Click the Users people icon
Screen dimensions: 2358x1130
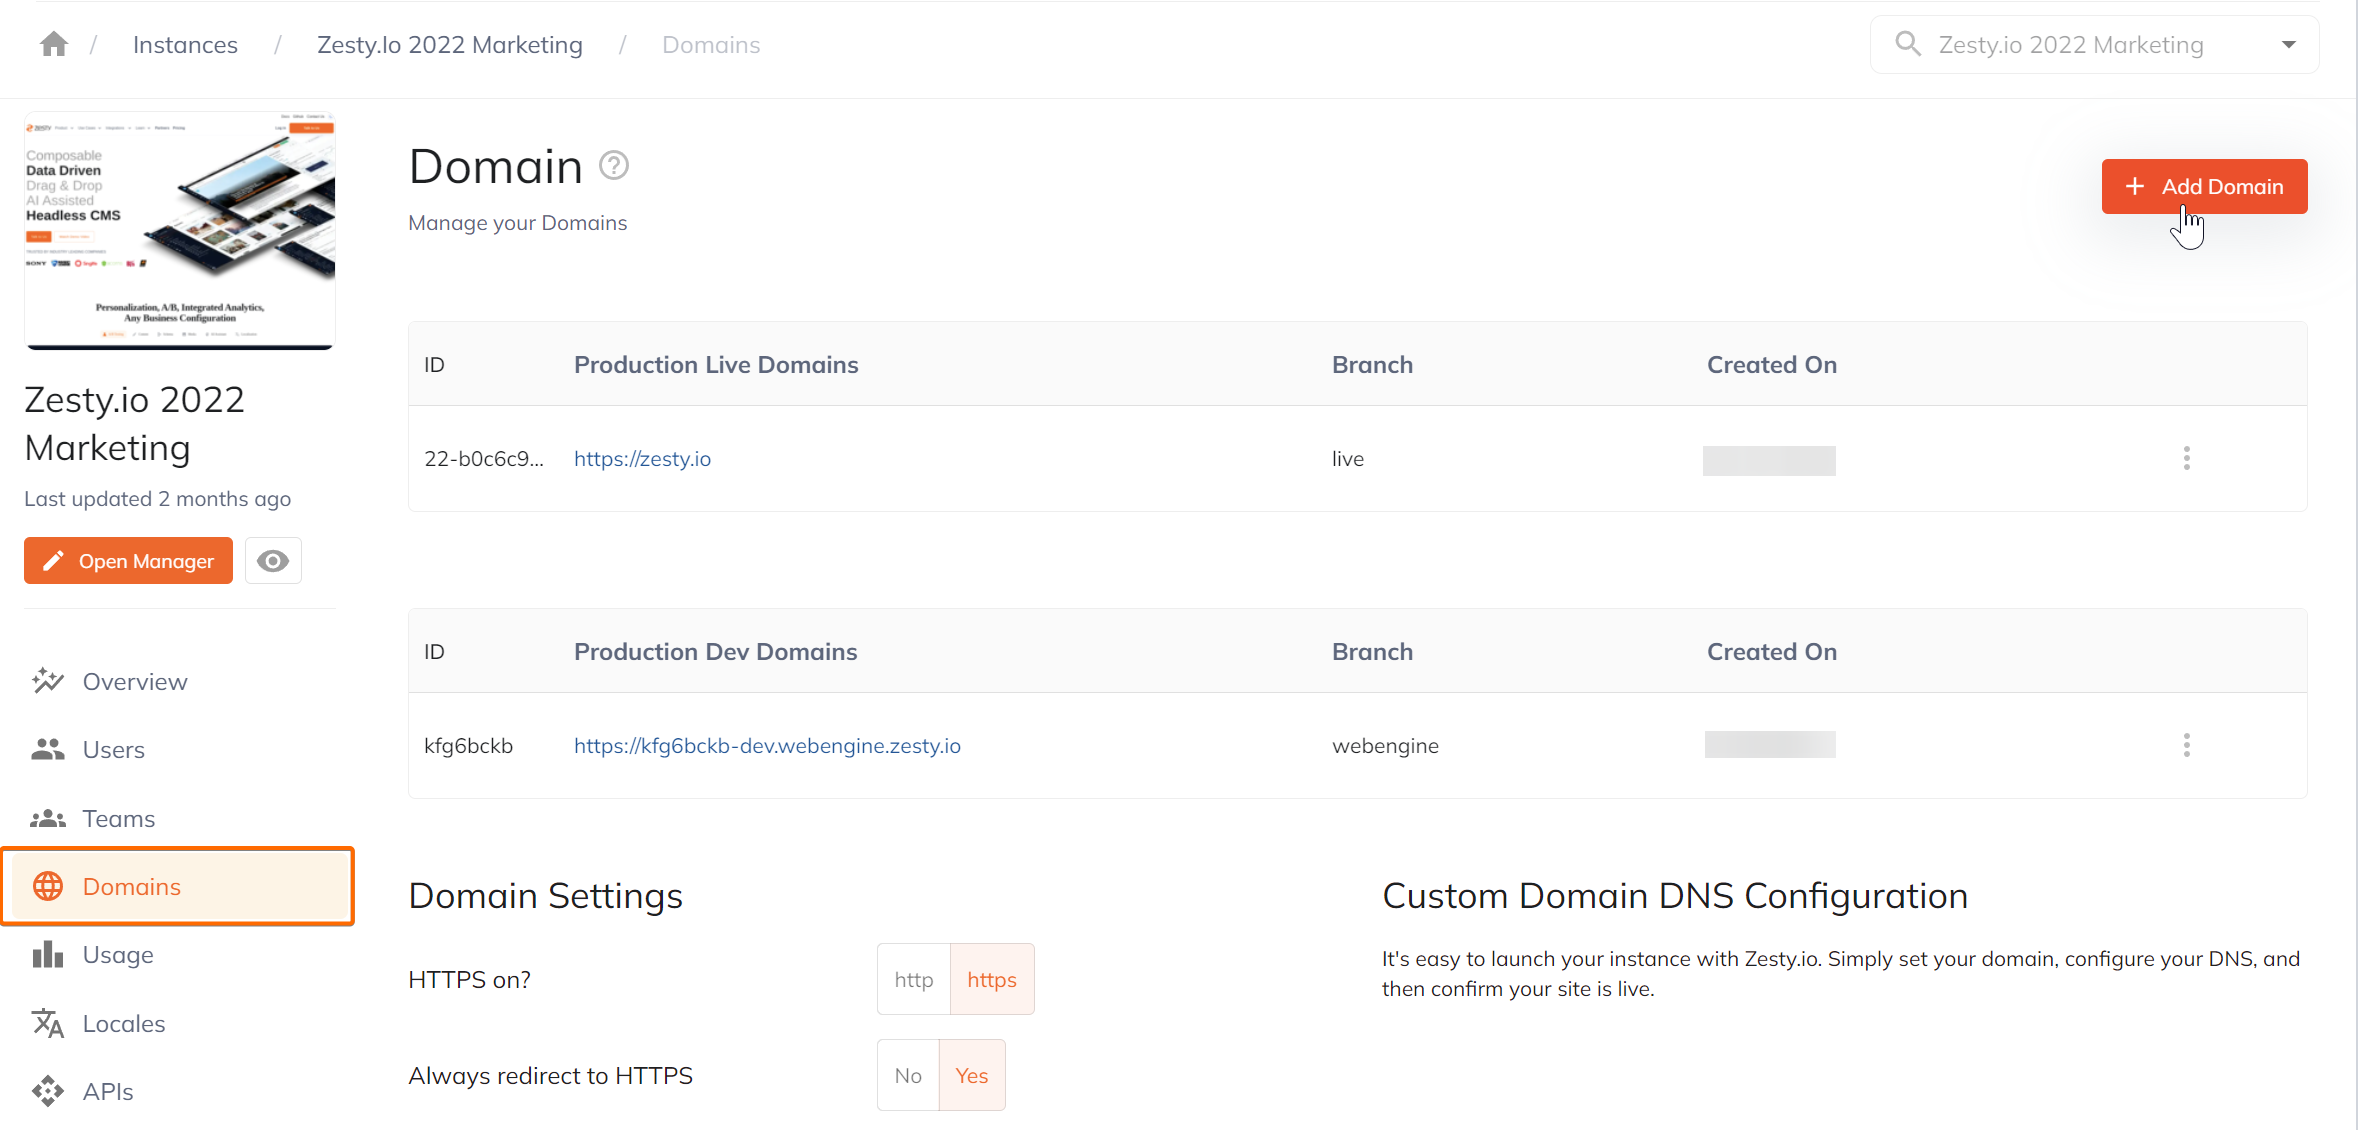pos(48,749)
